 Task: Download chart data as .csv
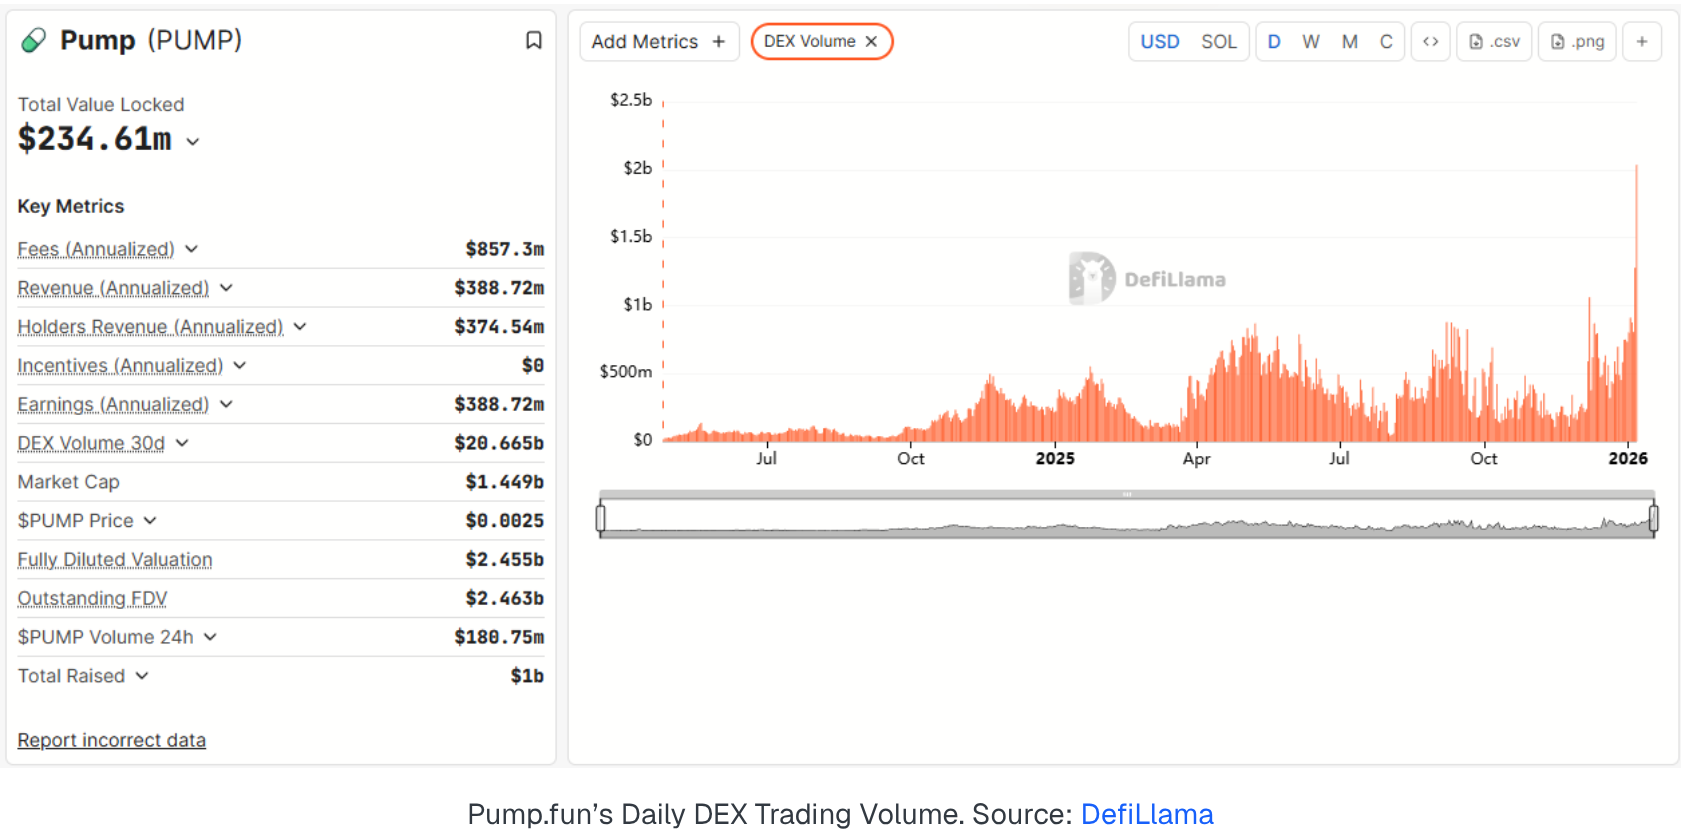pyautogui.click(x=1494, y=42)
